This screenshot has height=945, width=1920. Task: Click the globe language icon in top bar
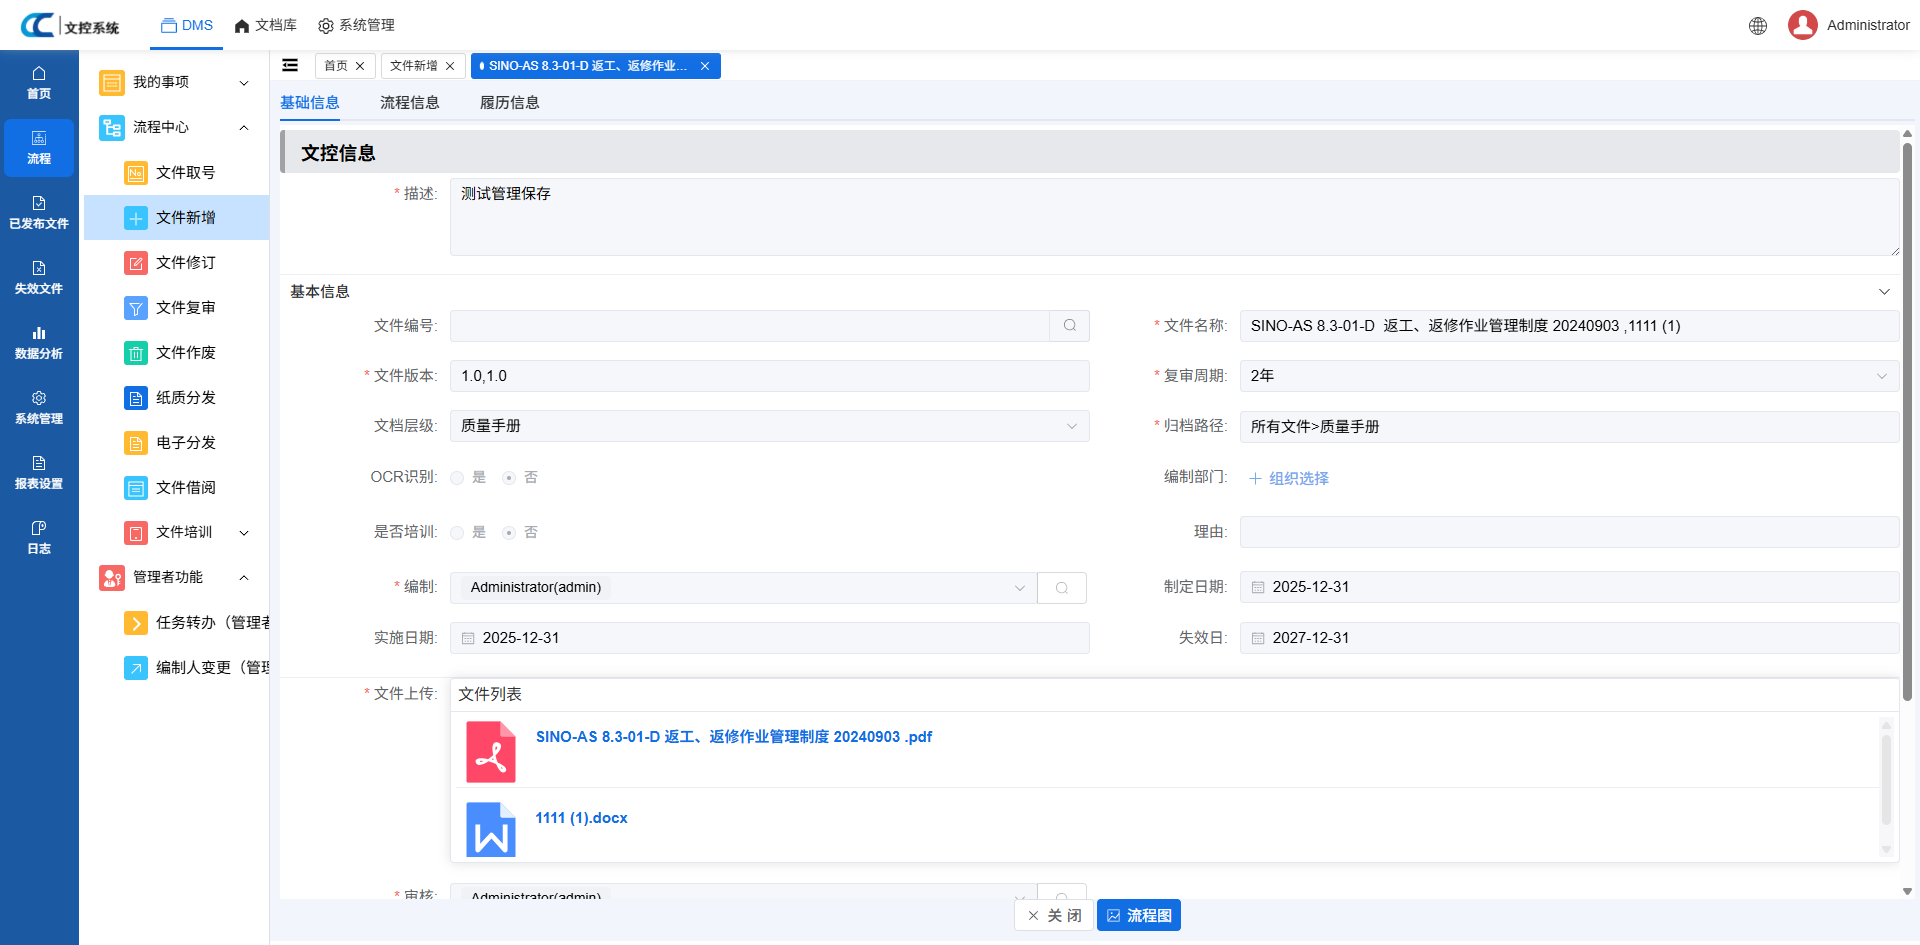point(1758,25)
